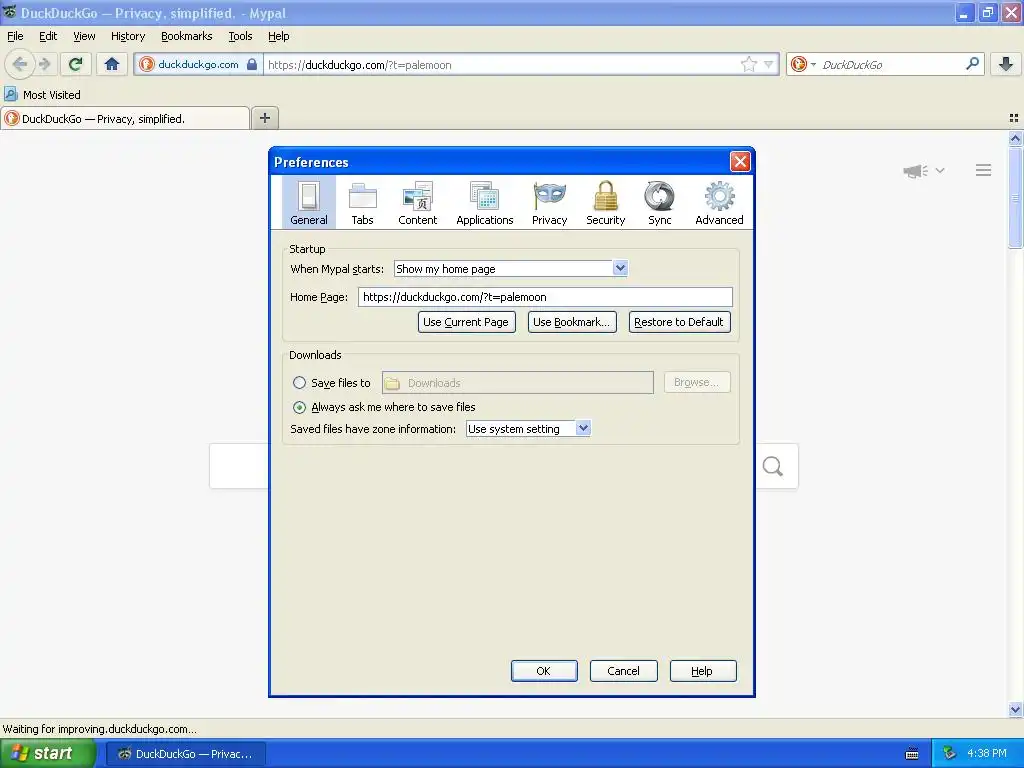This screenshot has width=1024, height=768.
Task: Reload the current page
Action: pos(76,64)
